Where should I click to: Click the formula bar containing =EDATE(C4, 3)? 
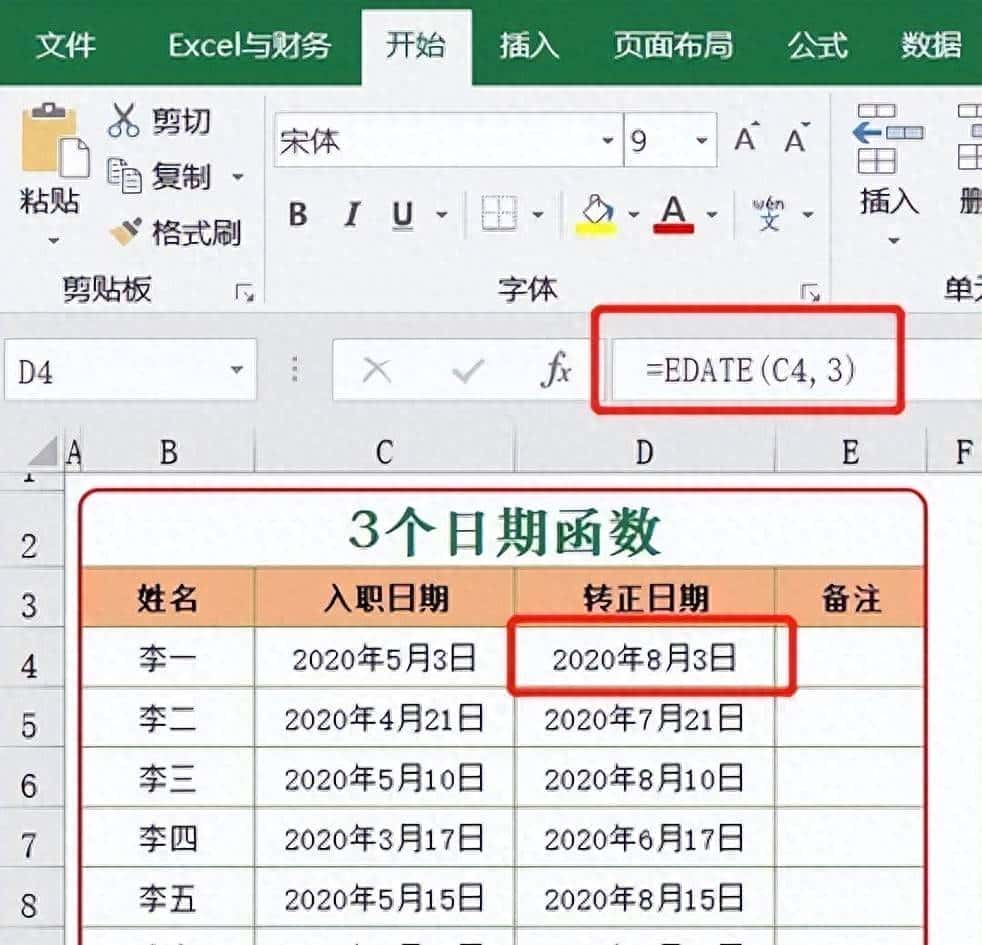[x=750, y=370]
